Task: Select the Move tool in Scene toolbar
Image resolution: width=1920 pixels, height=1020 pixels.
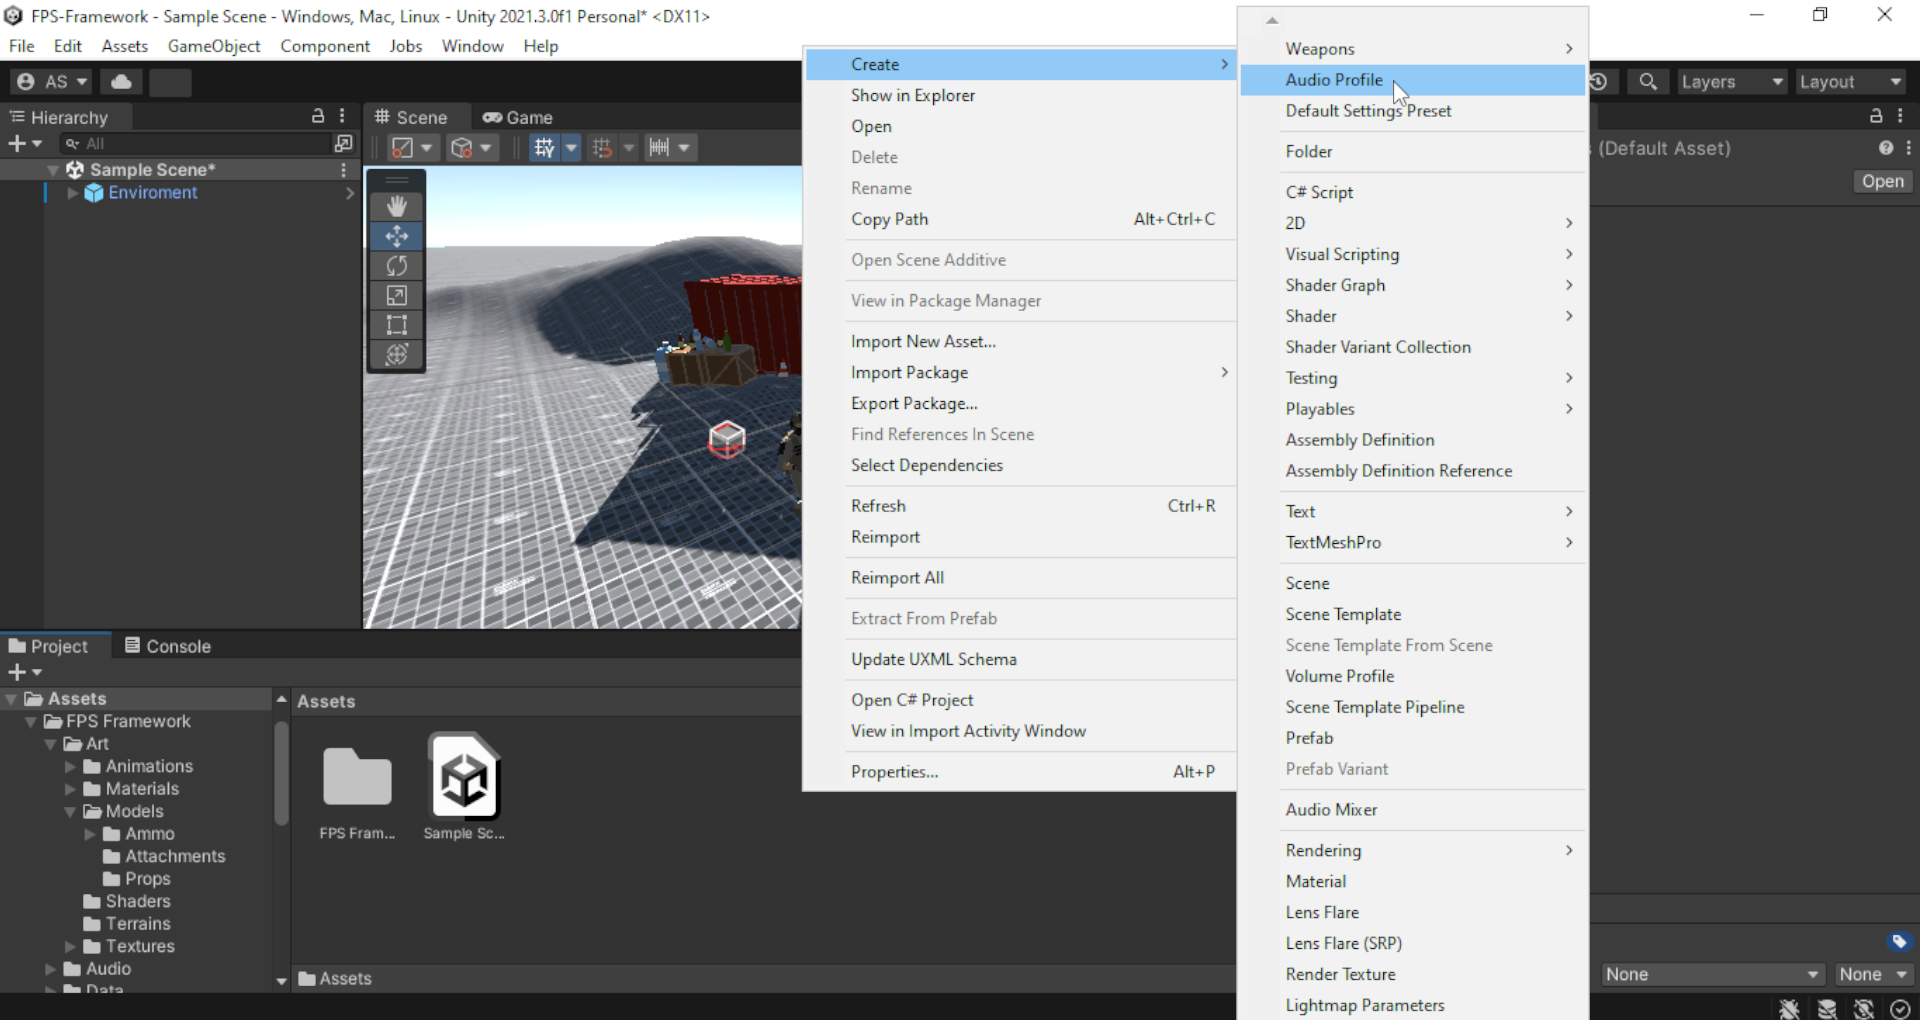Action: click(397, 236)
